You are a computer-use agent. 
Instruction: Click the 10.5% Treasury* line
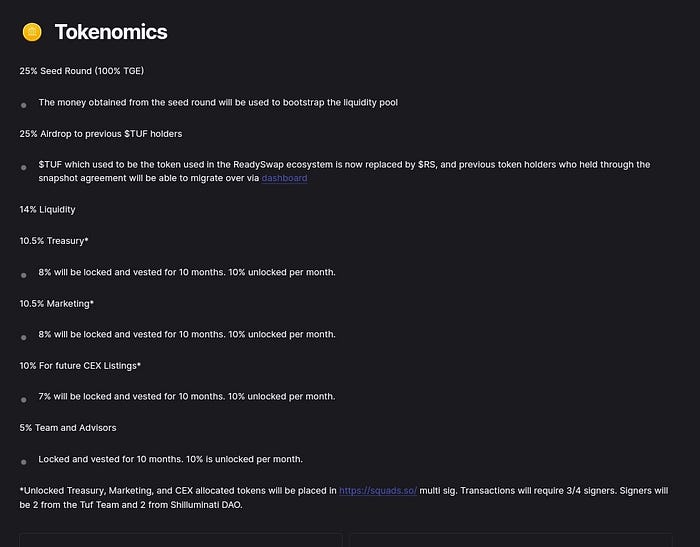point(54,241)
